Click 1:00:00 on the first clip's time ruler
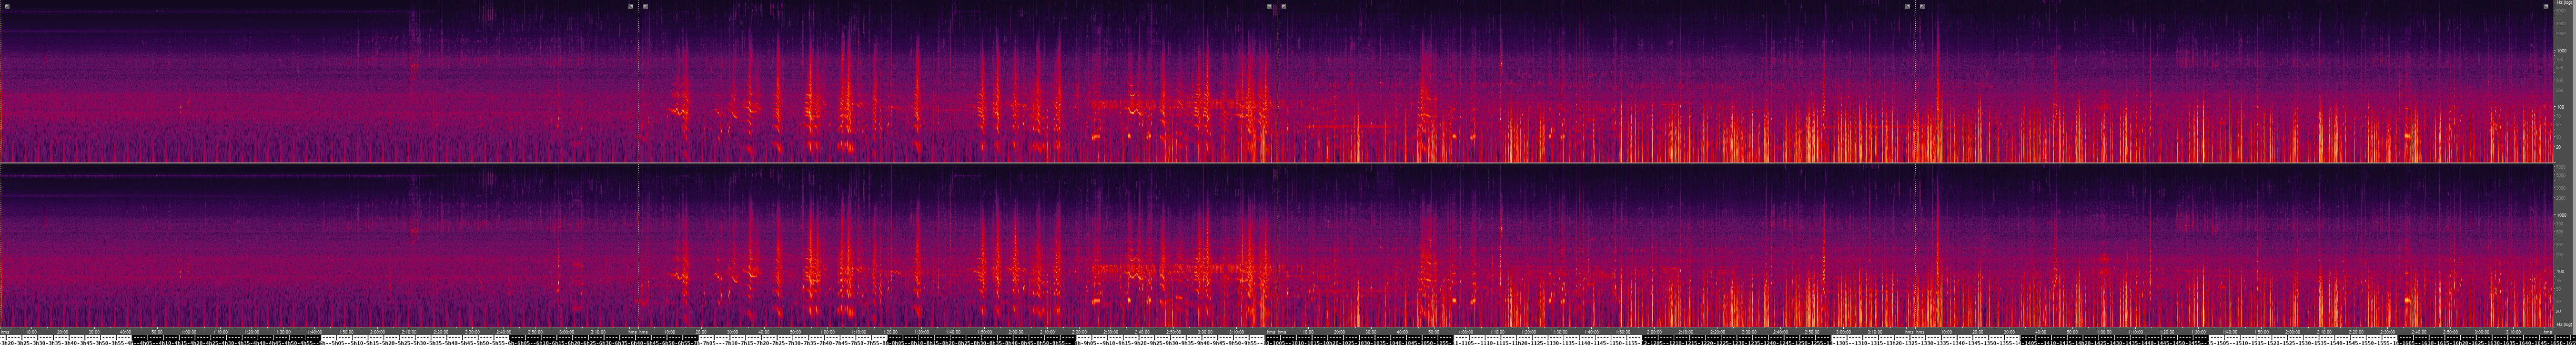The image size is (2576, 345). coord(189,331)
